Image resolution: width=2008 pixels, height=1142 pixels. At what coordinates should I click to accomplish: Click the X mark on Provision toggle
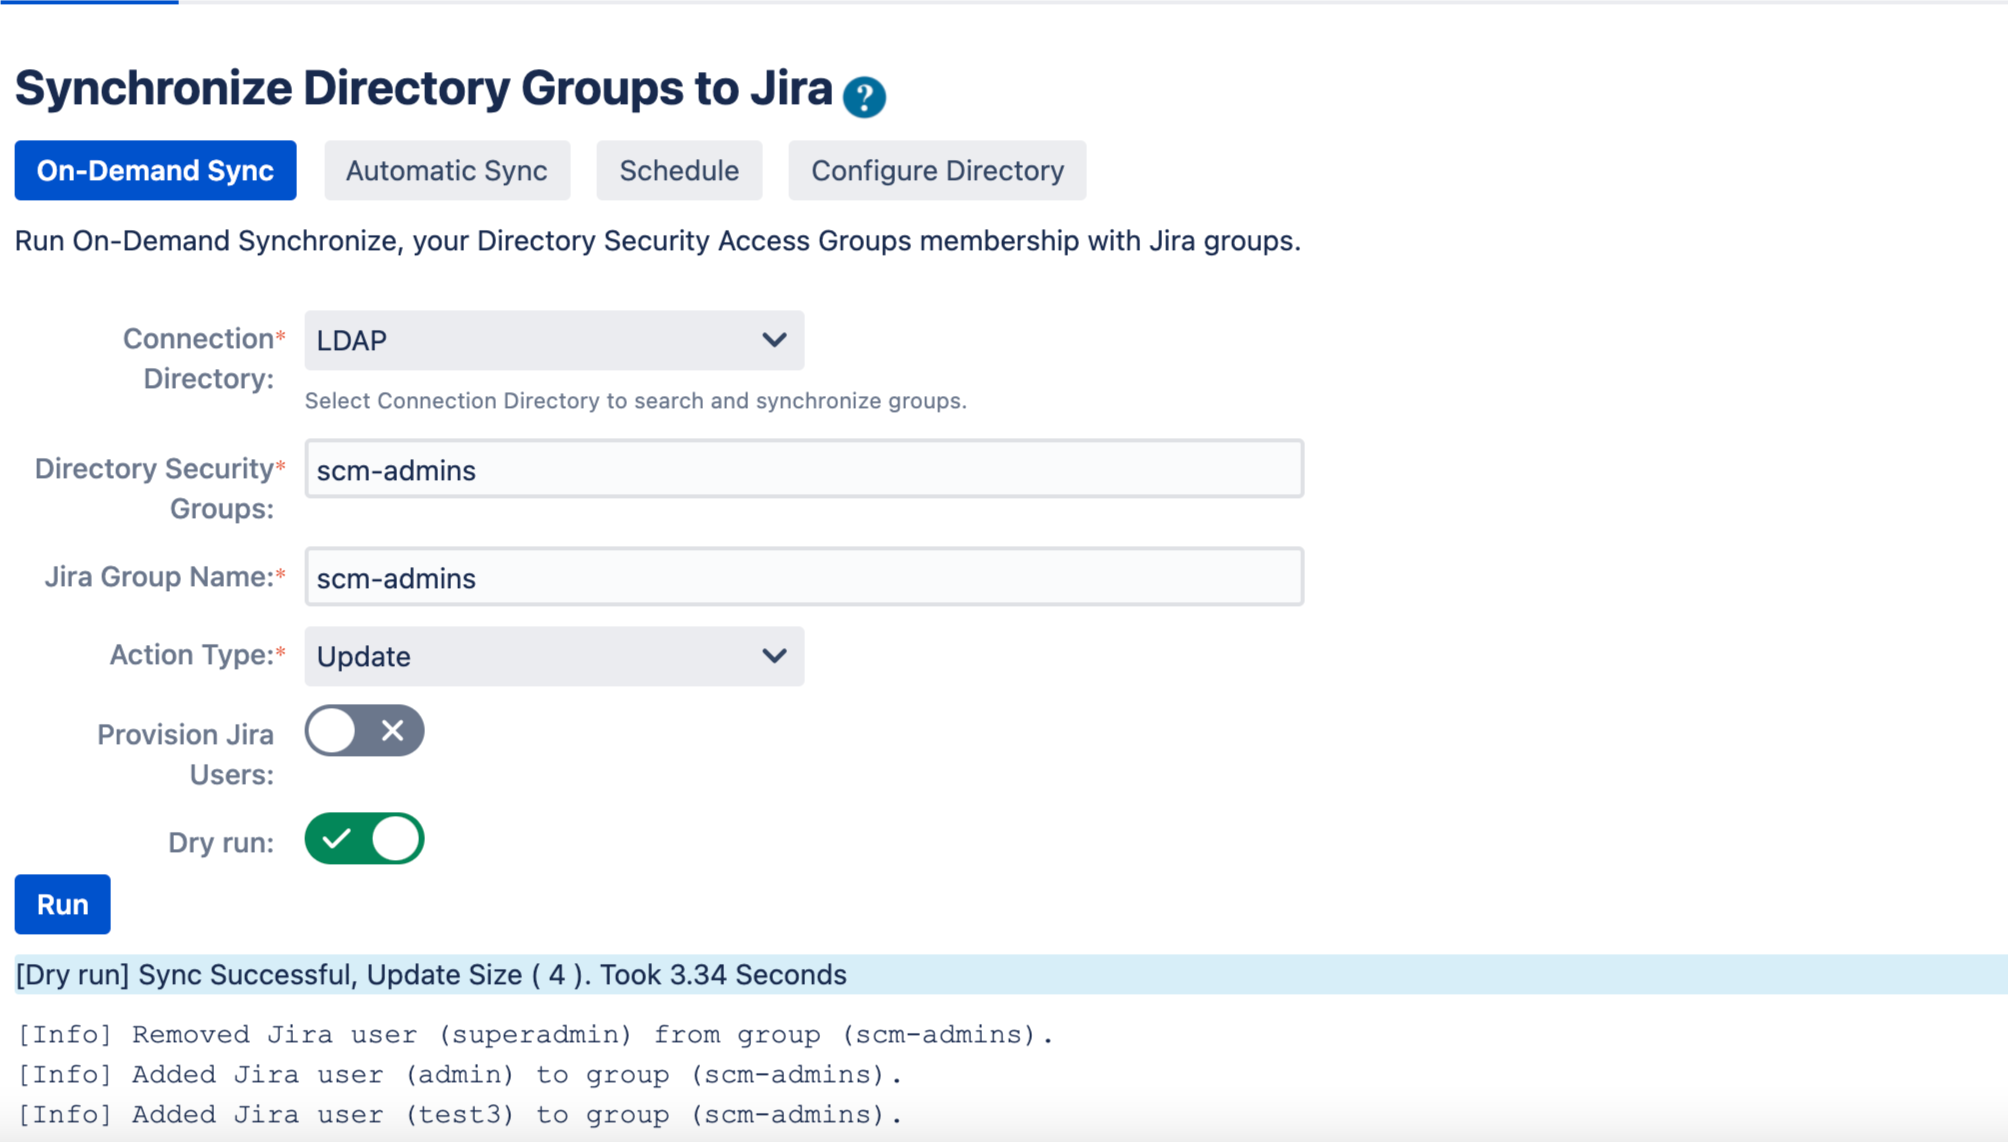pos(392,731)
